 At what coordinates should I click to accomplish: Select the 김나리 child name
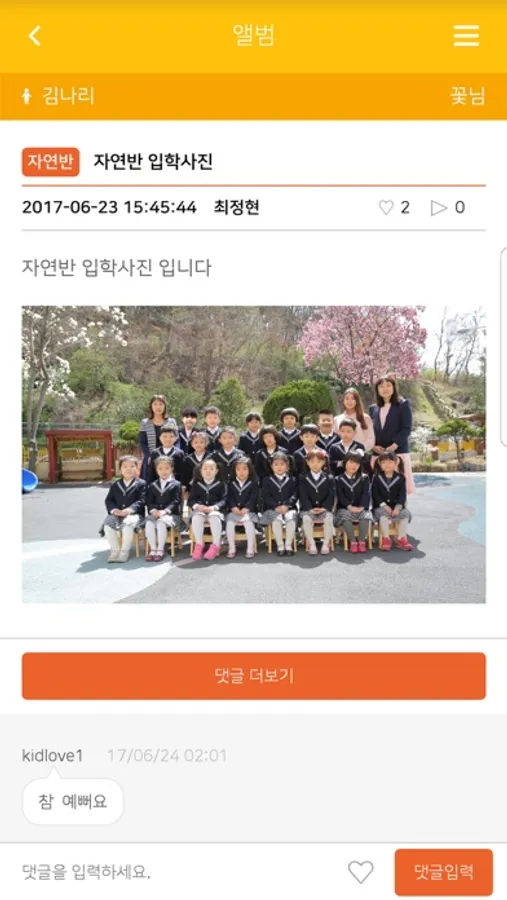(x=68, y=96)
